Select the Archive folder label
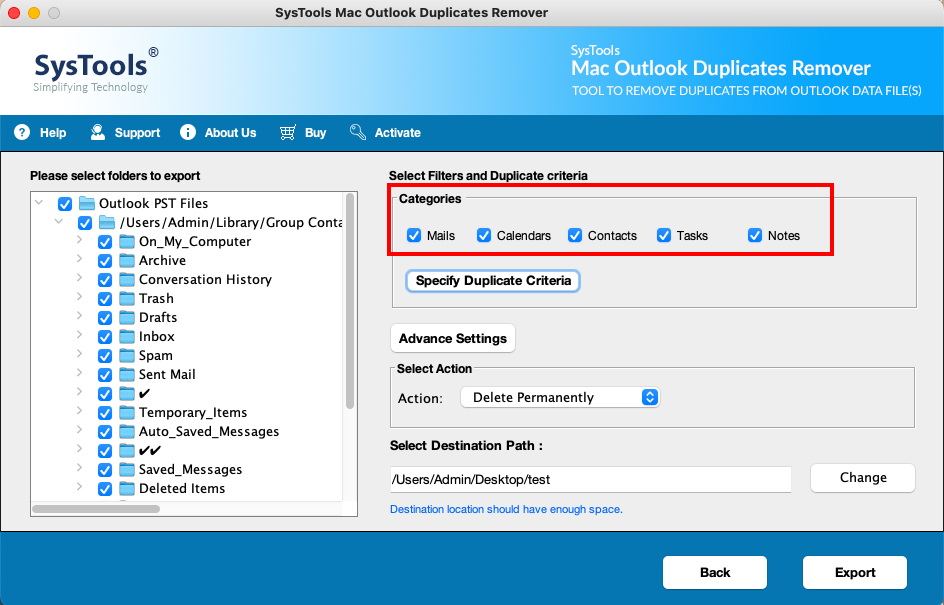The height and width of the screenshot is (605, 944). click(162, 261)
